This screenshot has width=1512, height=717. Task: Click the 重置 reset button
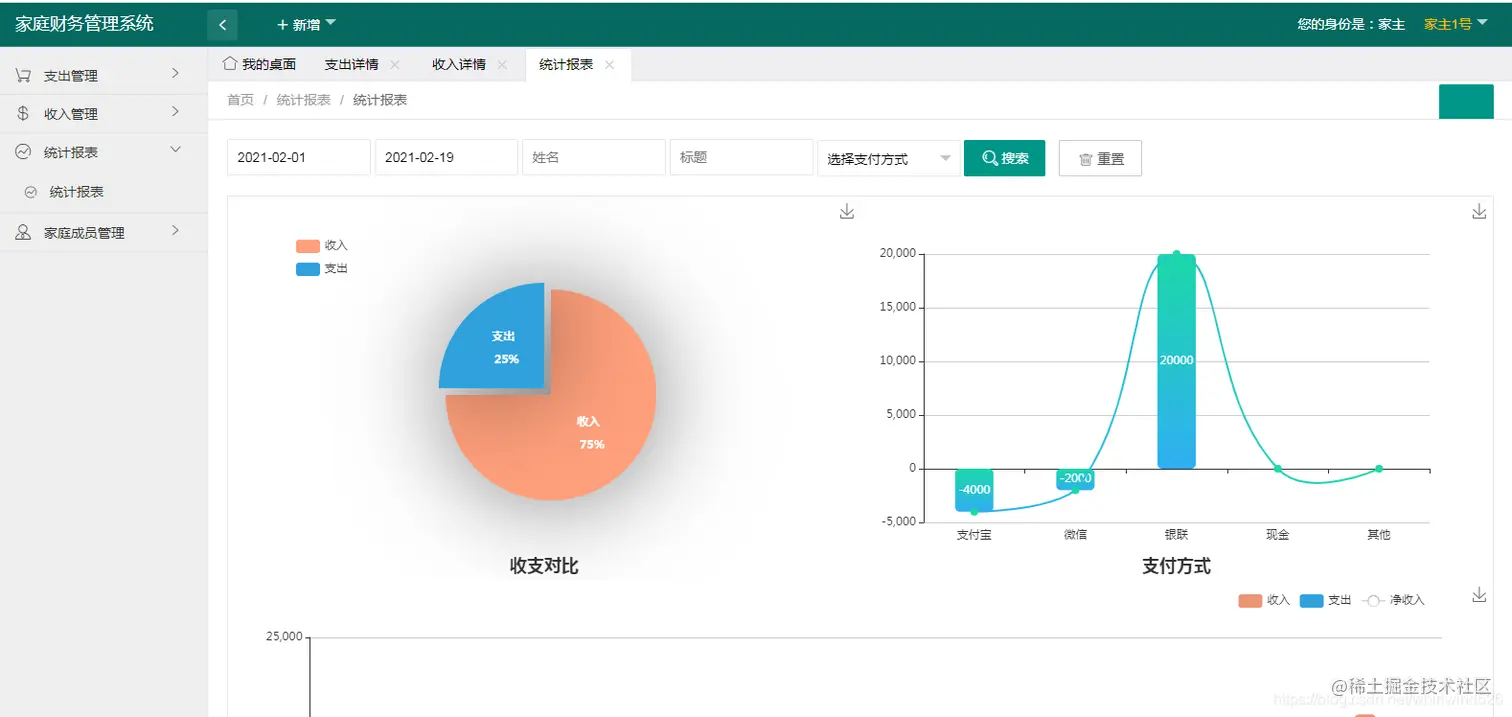tap(1100, 158)
